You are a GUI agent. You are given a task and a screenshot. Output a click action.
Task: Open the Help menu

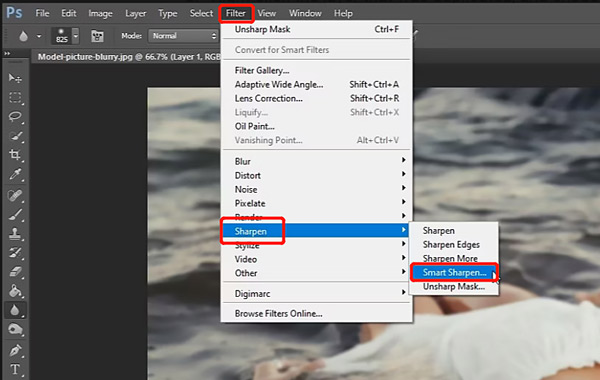343,13
